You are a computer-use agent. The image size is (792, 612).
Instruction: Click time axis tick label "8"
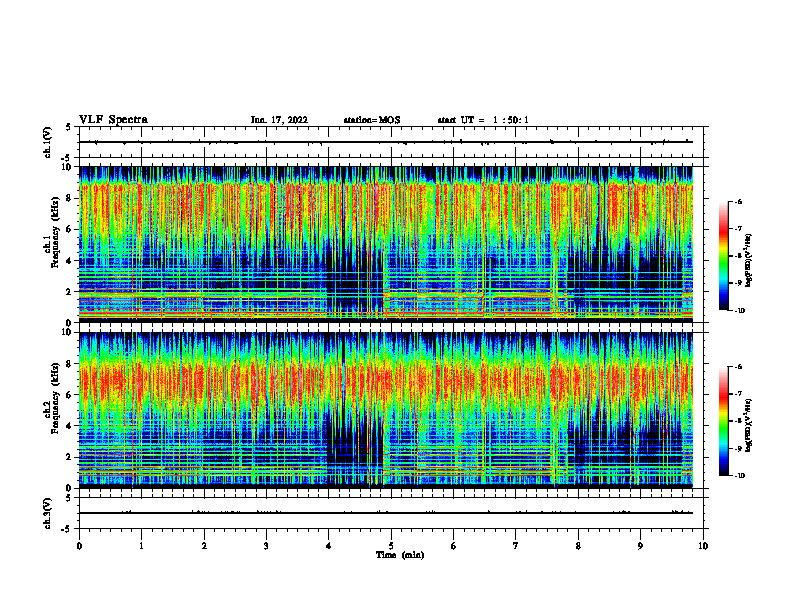point(578,546)
